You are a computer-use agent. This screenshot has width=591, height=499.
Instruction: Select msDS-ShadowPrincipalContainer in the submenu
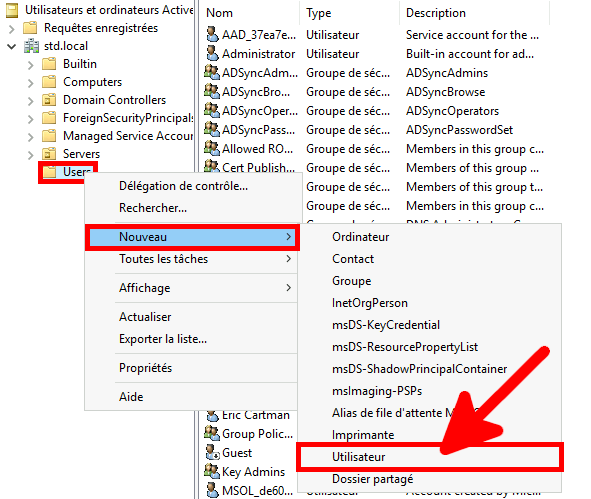tap(430, 369)
